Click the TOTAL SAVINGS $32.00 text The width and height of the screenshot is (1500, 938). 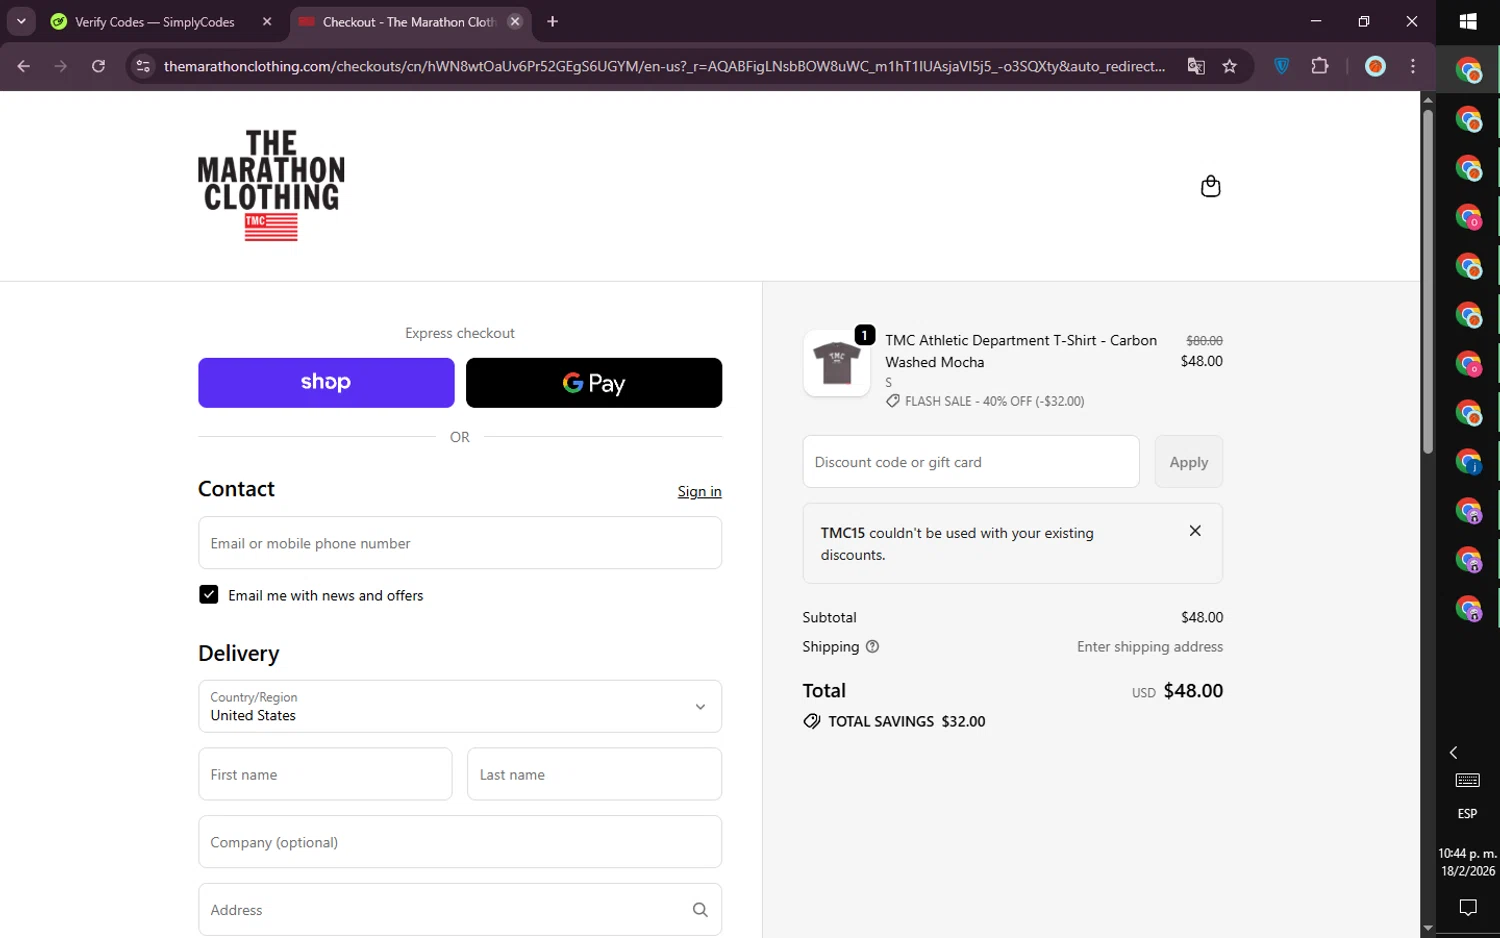(907, 721)
